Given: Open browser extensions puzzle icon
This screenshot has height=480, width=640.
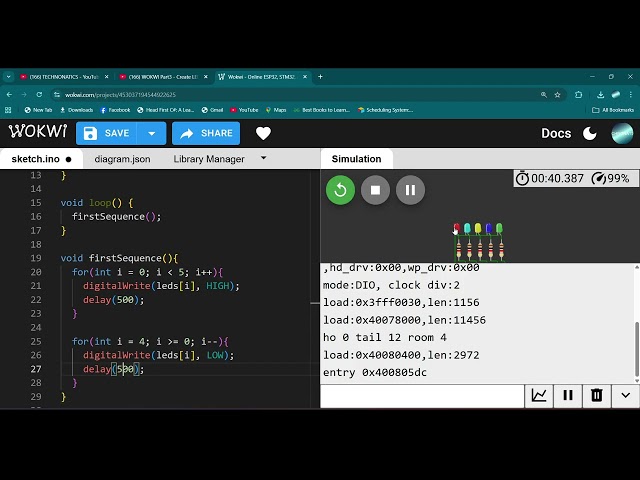Looking at the screenshot, I should [x=578, y=95].
